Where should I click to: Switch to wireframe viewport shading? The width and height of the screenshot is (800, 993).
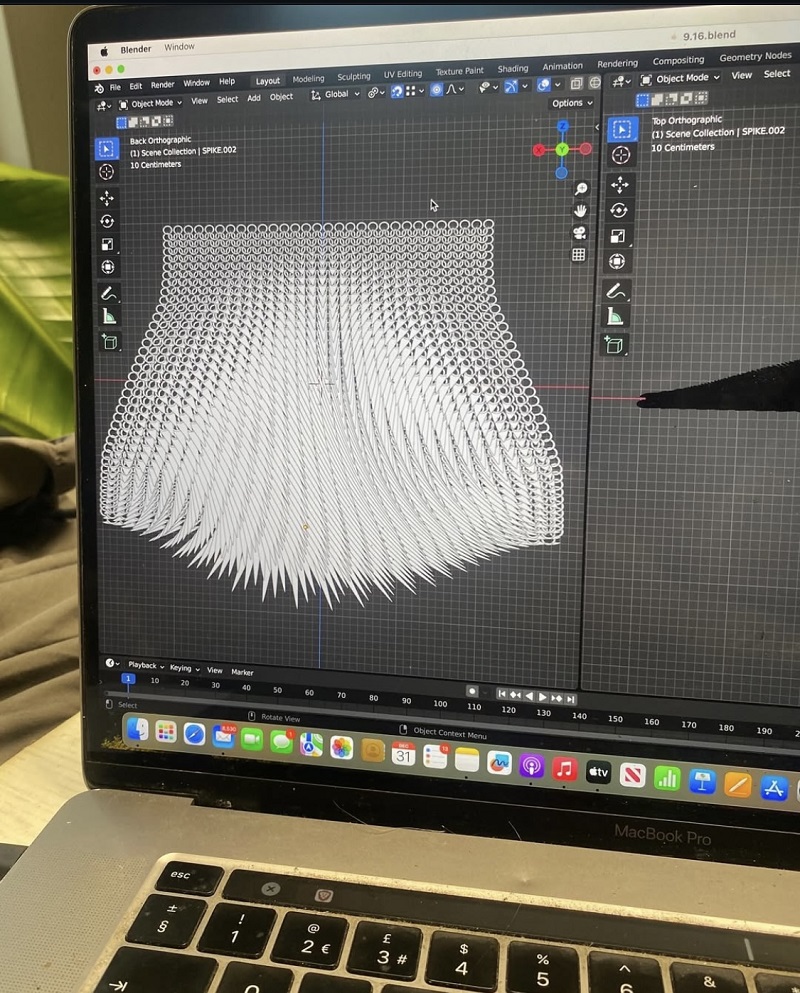(595, 82)
